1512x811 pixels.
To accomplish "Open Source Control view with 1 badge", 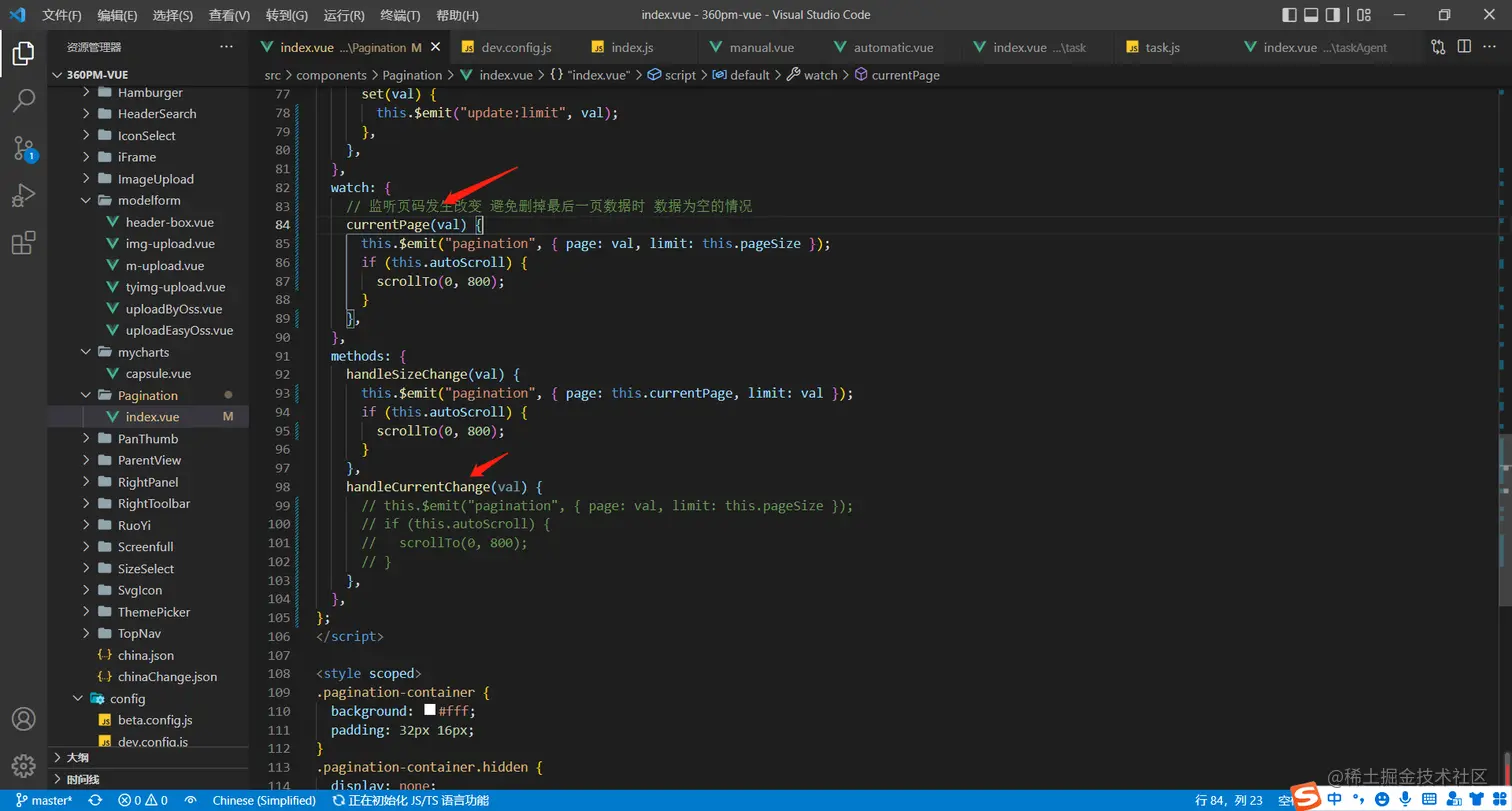I will [23, 148].
